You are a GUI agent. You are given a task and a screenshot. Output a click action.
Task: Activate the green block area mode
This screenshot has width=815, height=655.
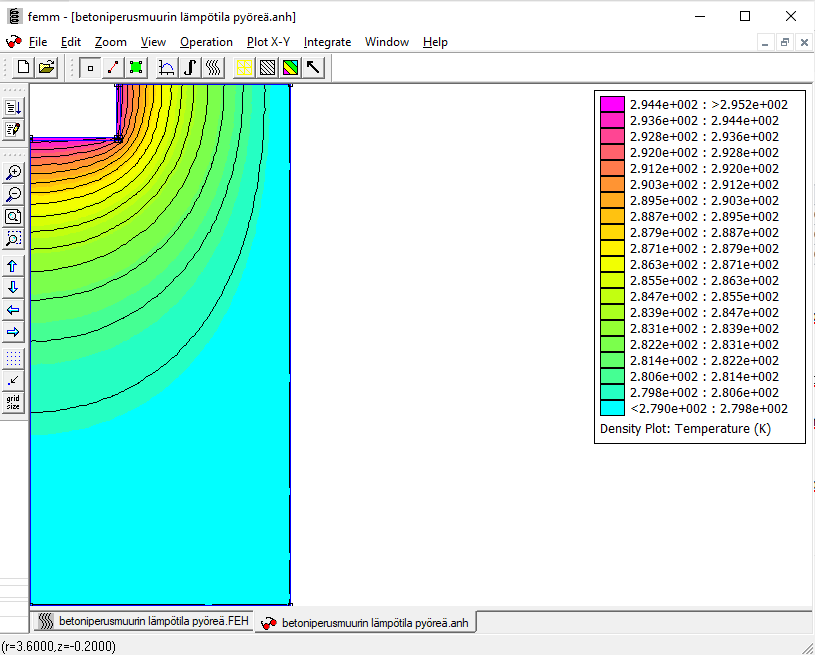136,68
